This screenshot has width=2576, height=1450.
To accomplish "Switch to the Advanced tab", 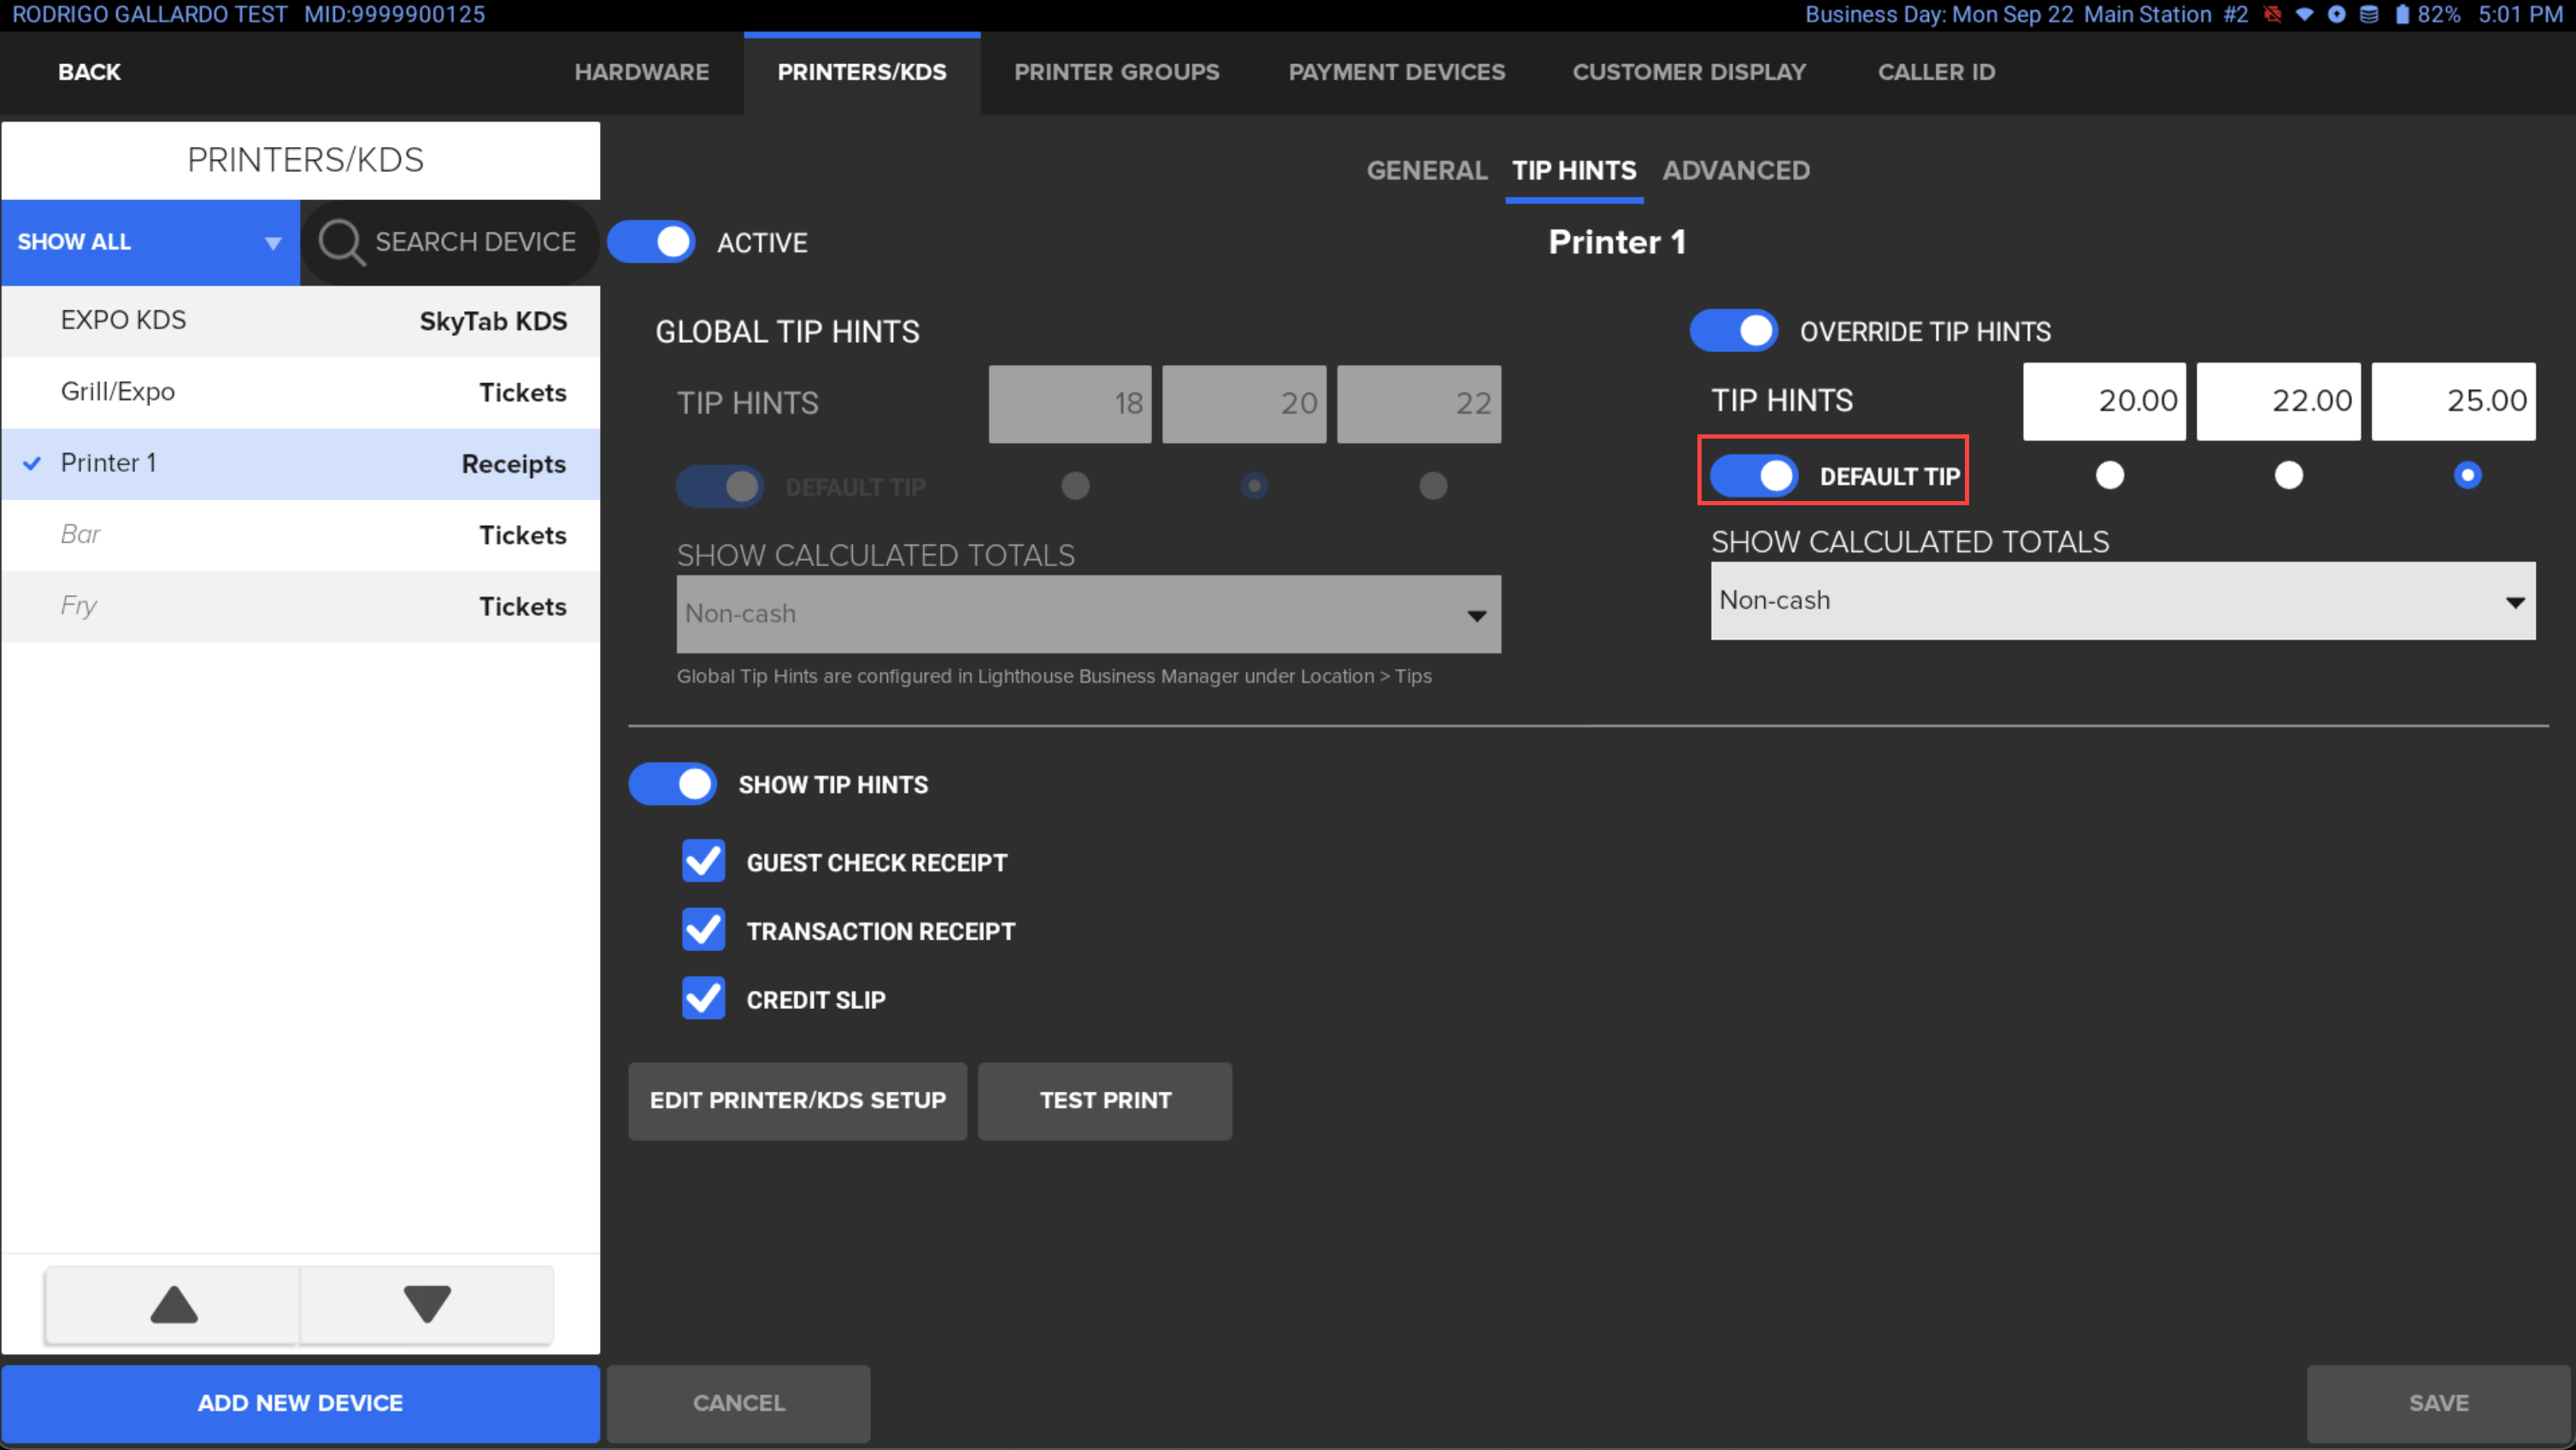I will coord(1735,171).
